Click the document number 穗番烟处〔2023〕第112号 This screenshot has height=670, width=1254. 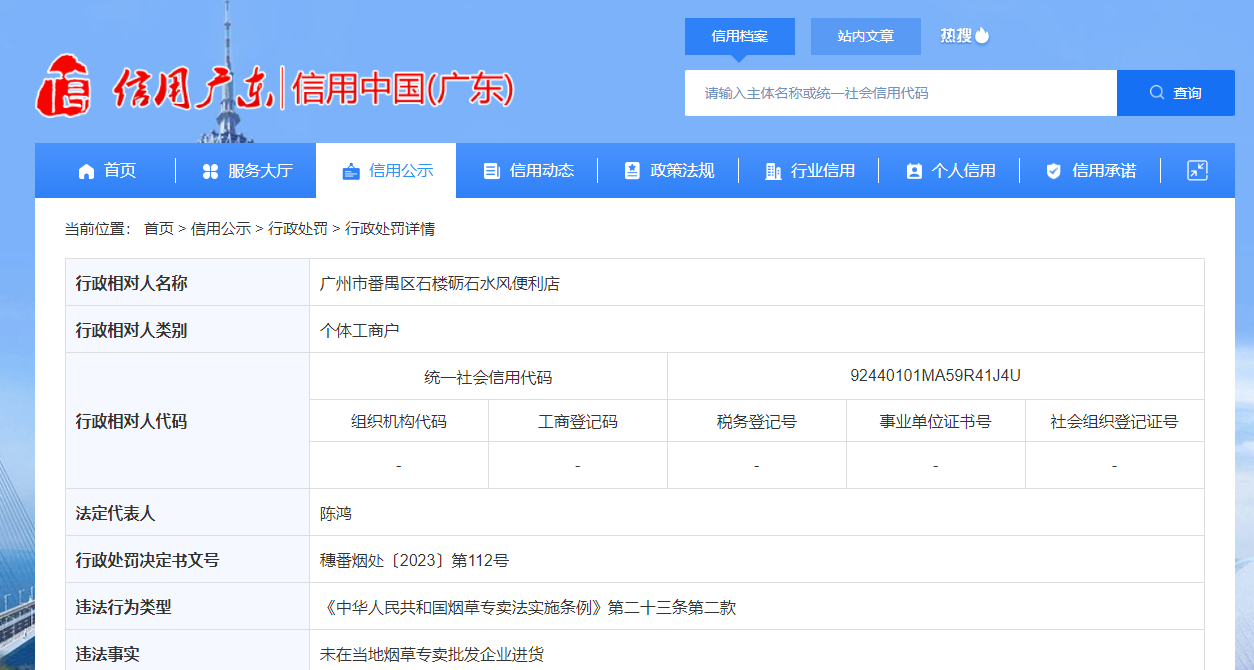pos(415,560)
